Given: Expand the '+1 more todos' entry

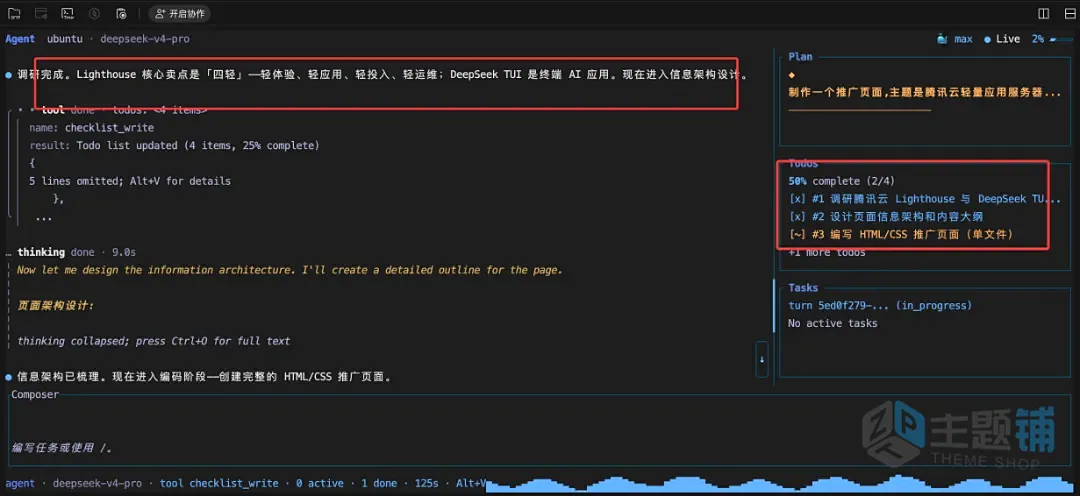Looking at the screenshot, I should pyautogui.click(x=827, y=252).
